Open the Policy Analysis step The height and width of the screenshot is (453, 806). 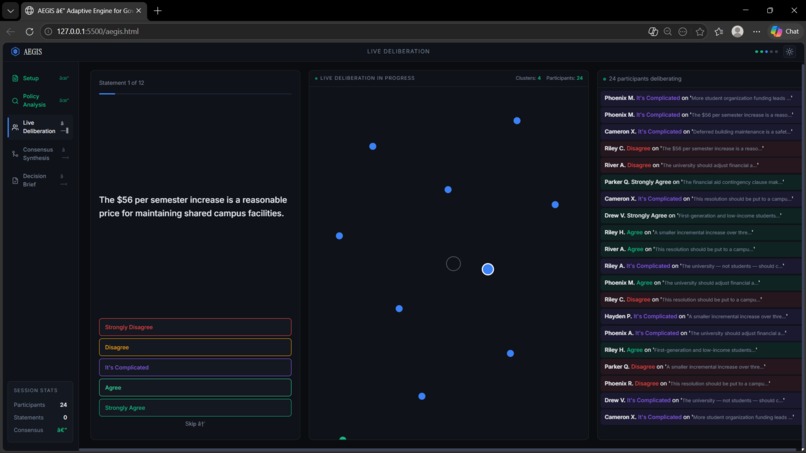click(40, 100)
